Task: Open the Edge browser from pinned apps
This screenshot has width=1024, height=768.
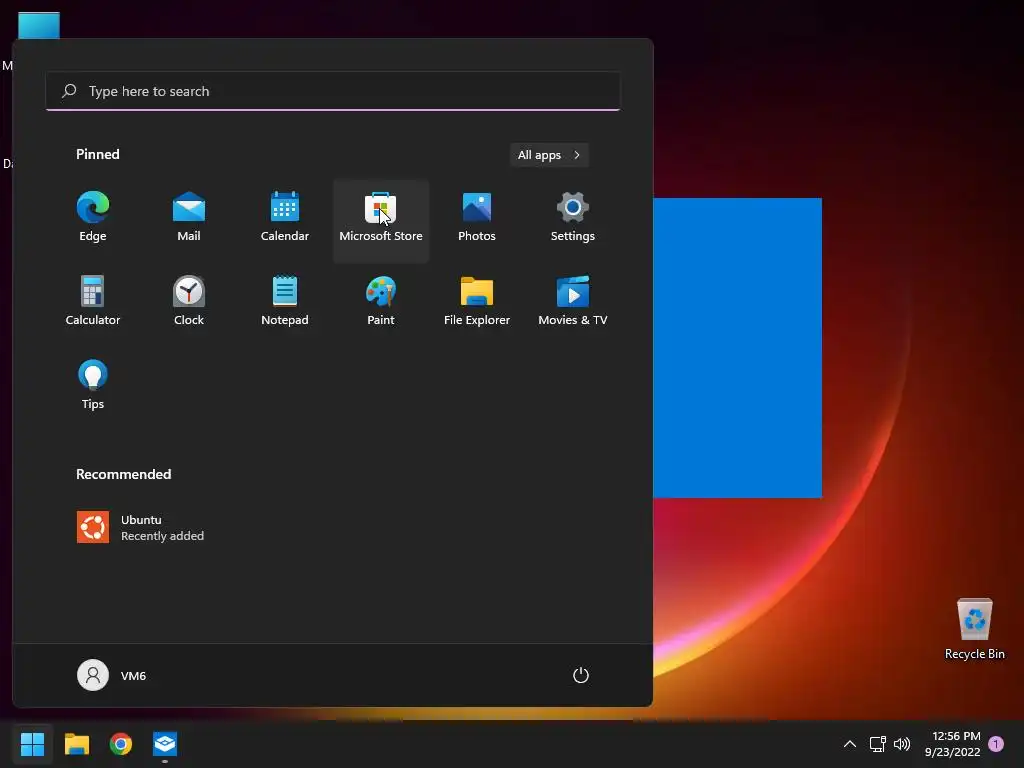Action: (93, 218)
